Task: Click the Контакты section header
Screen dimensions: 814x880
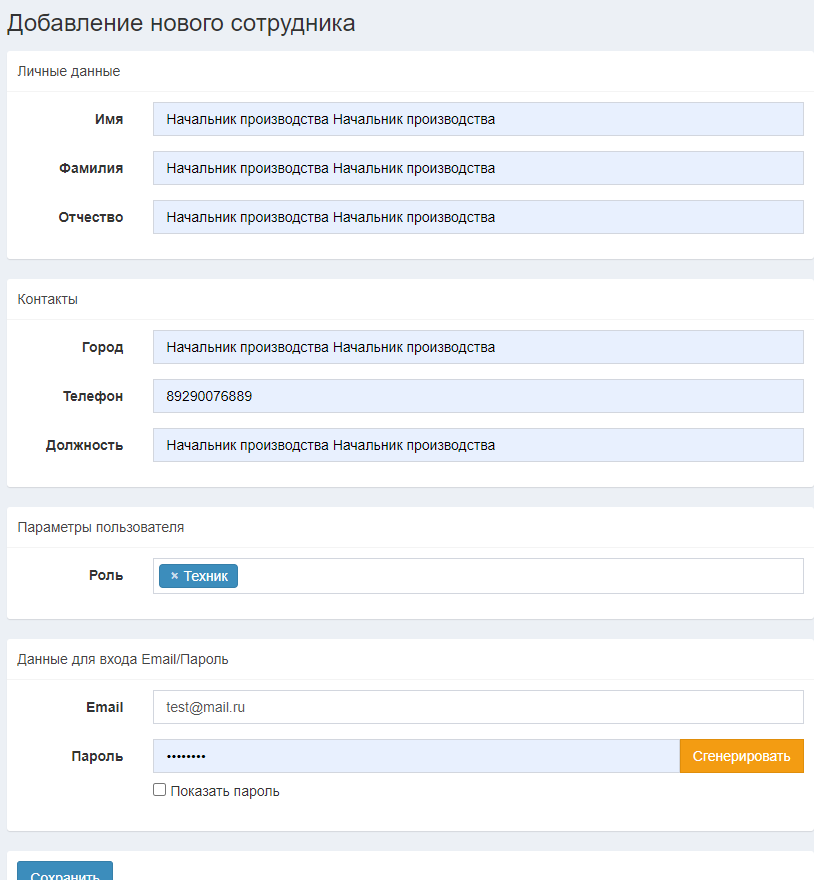Action: pyautogui.click(x=48, y=299)
